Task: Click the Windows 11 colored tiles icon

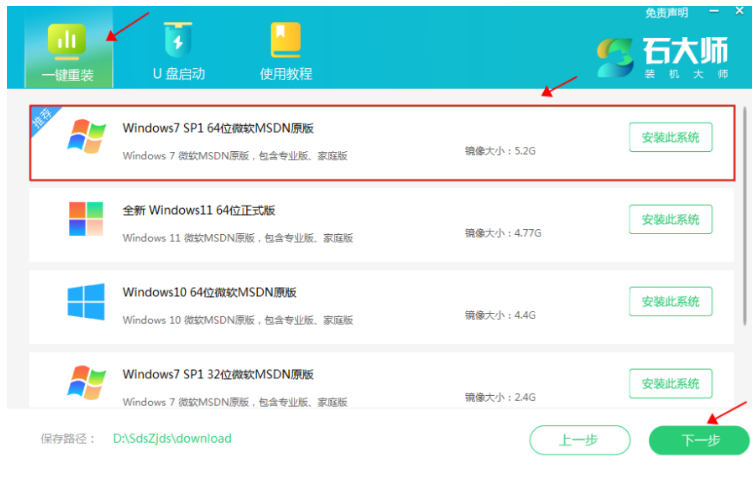Action: pyautogui.click(x=86, y=219)
